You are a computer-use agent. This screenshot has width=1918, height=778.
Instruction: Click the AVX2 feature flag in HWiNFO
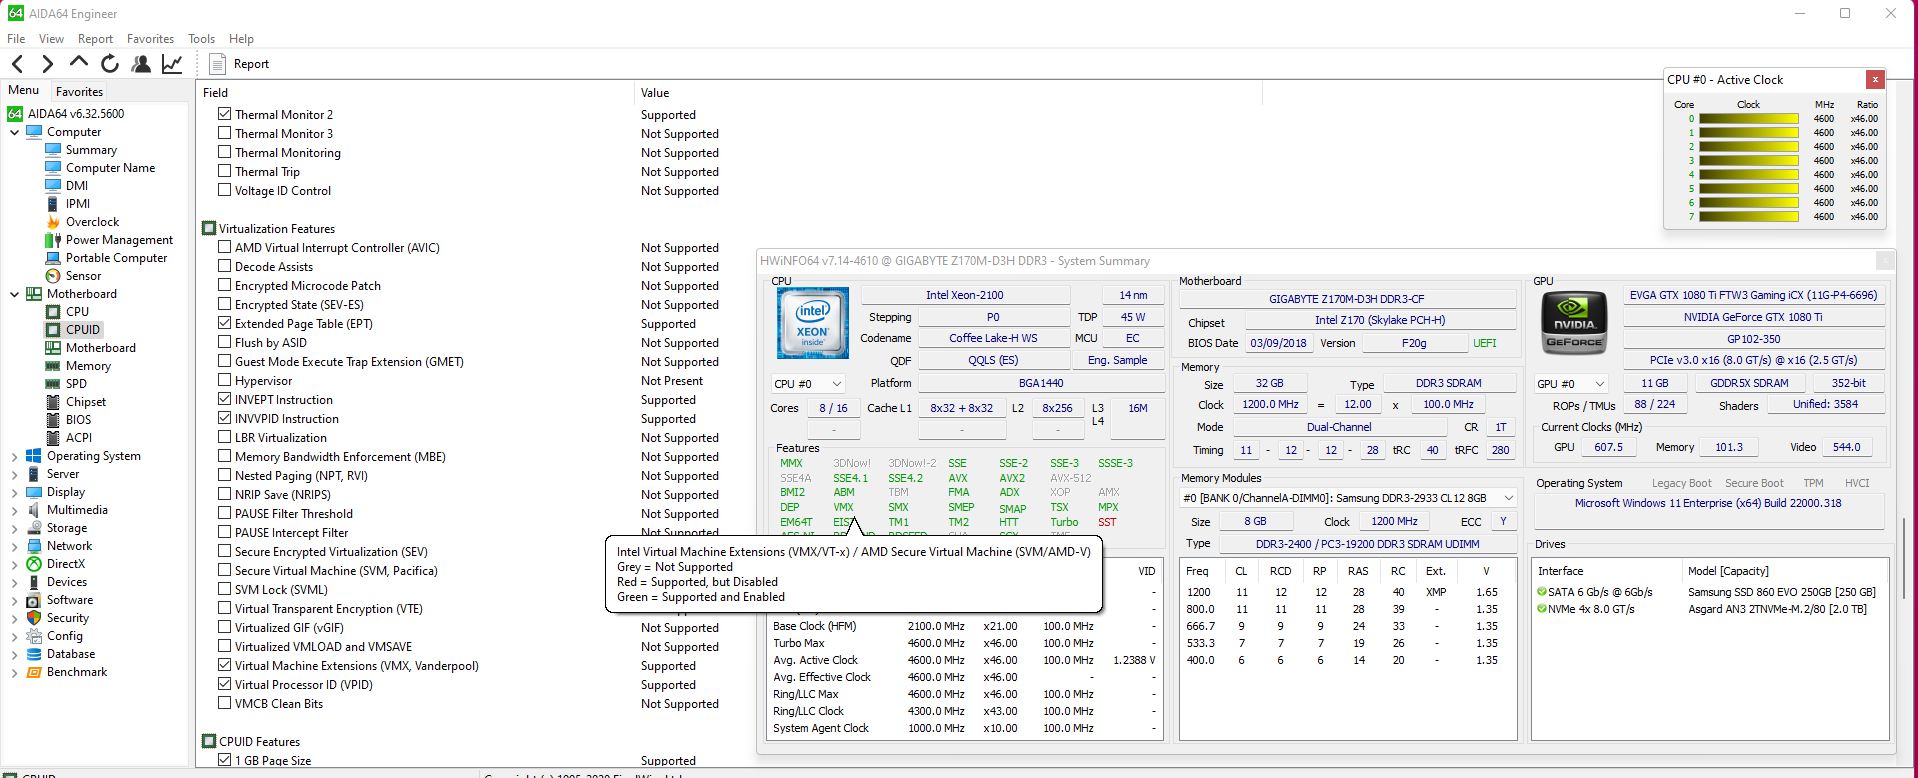[x=1012, y=478]
